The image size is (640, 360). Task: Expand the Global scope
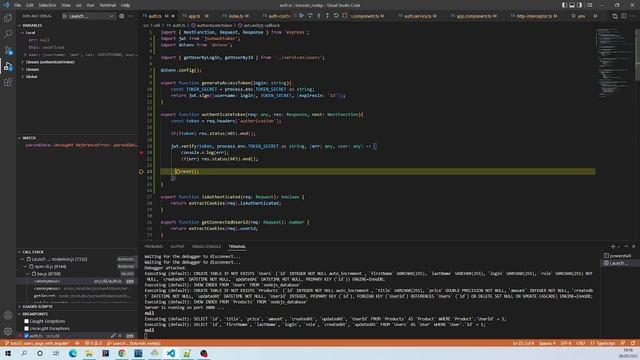(x=23, y=76)
